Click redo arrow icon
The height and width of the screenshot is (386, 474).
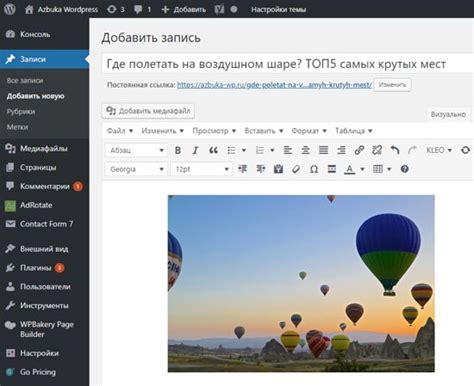[x=412, y=150]
